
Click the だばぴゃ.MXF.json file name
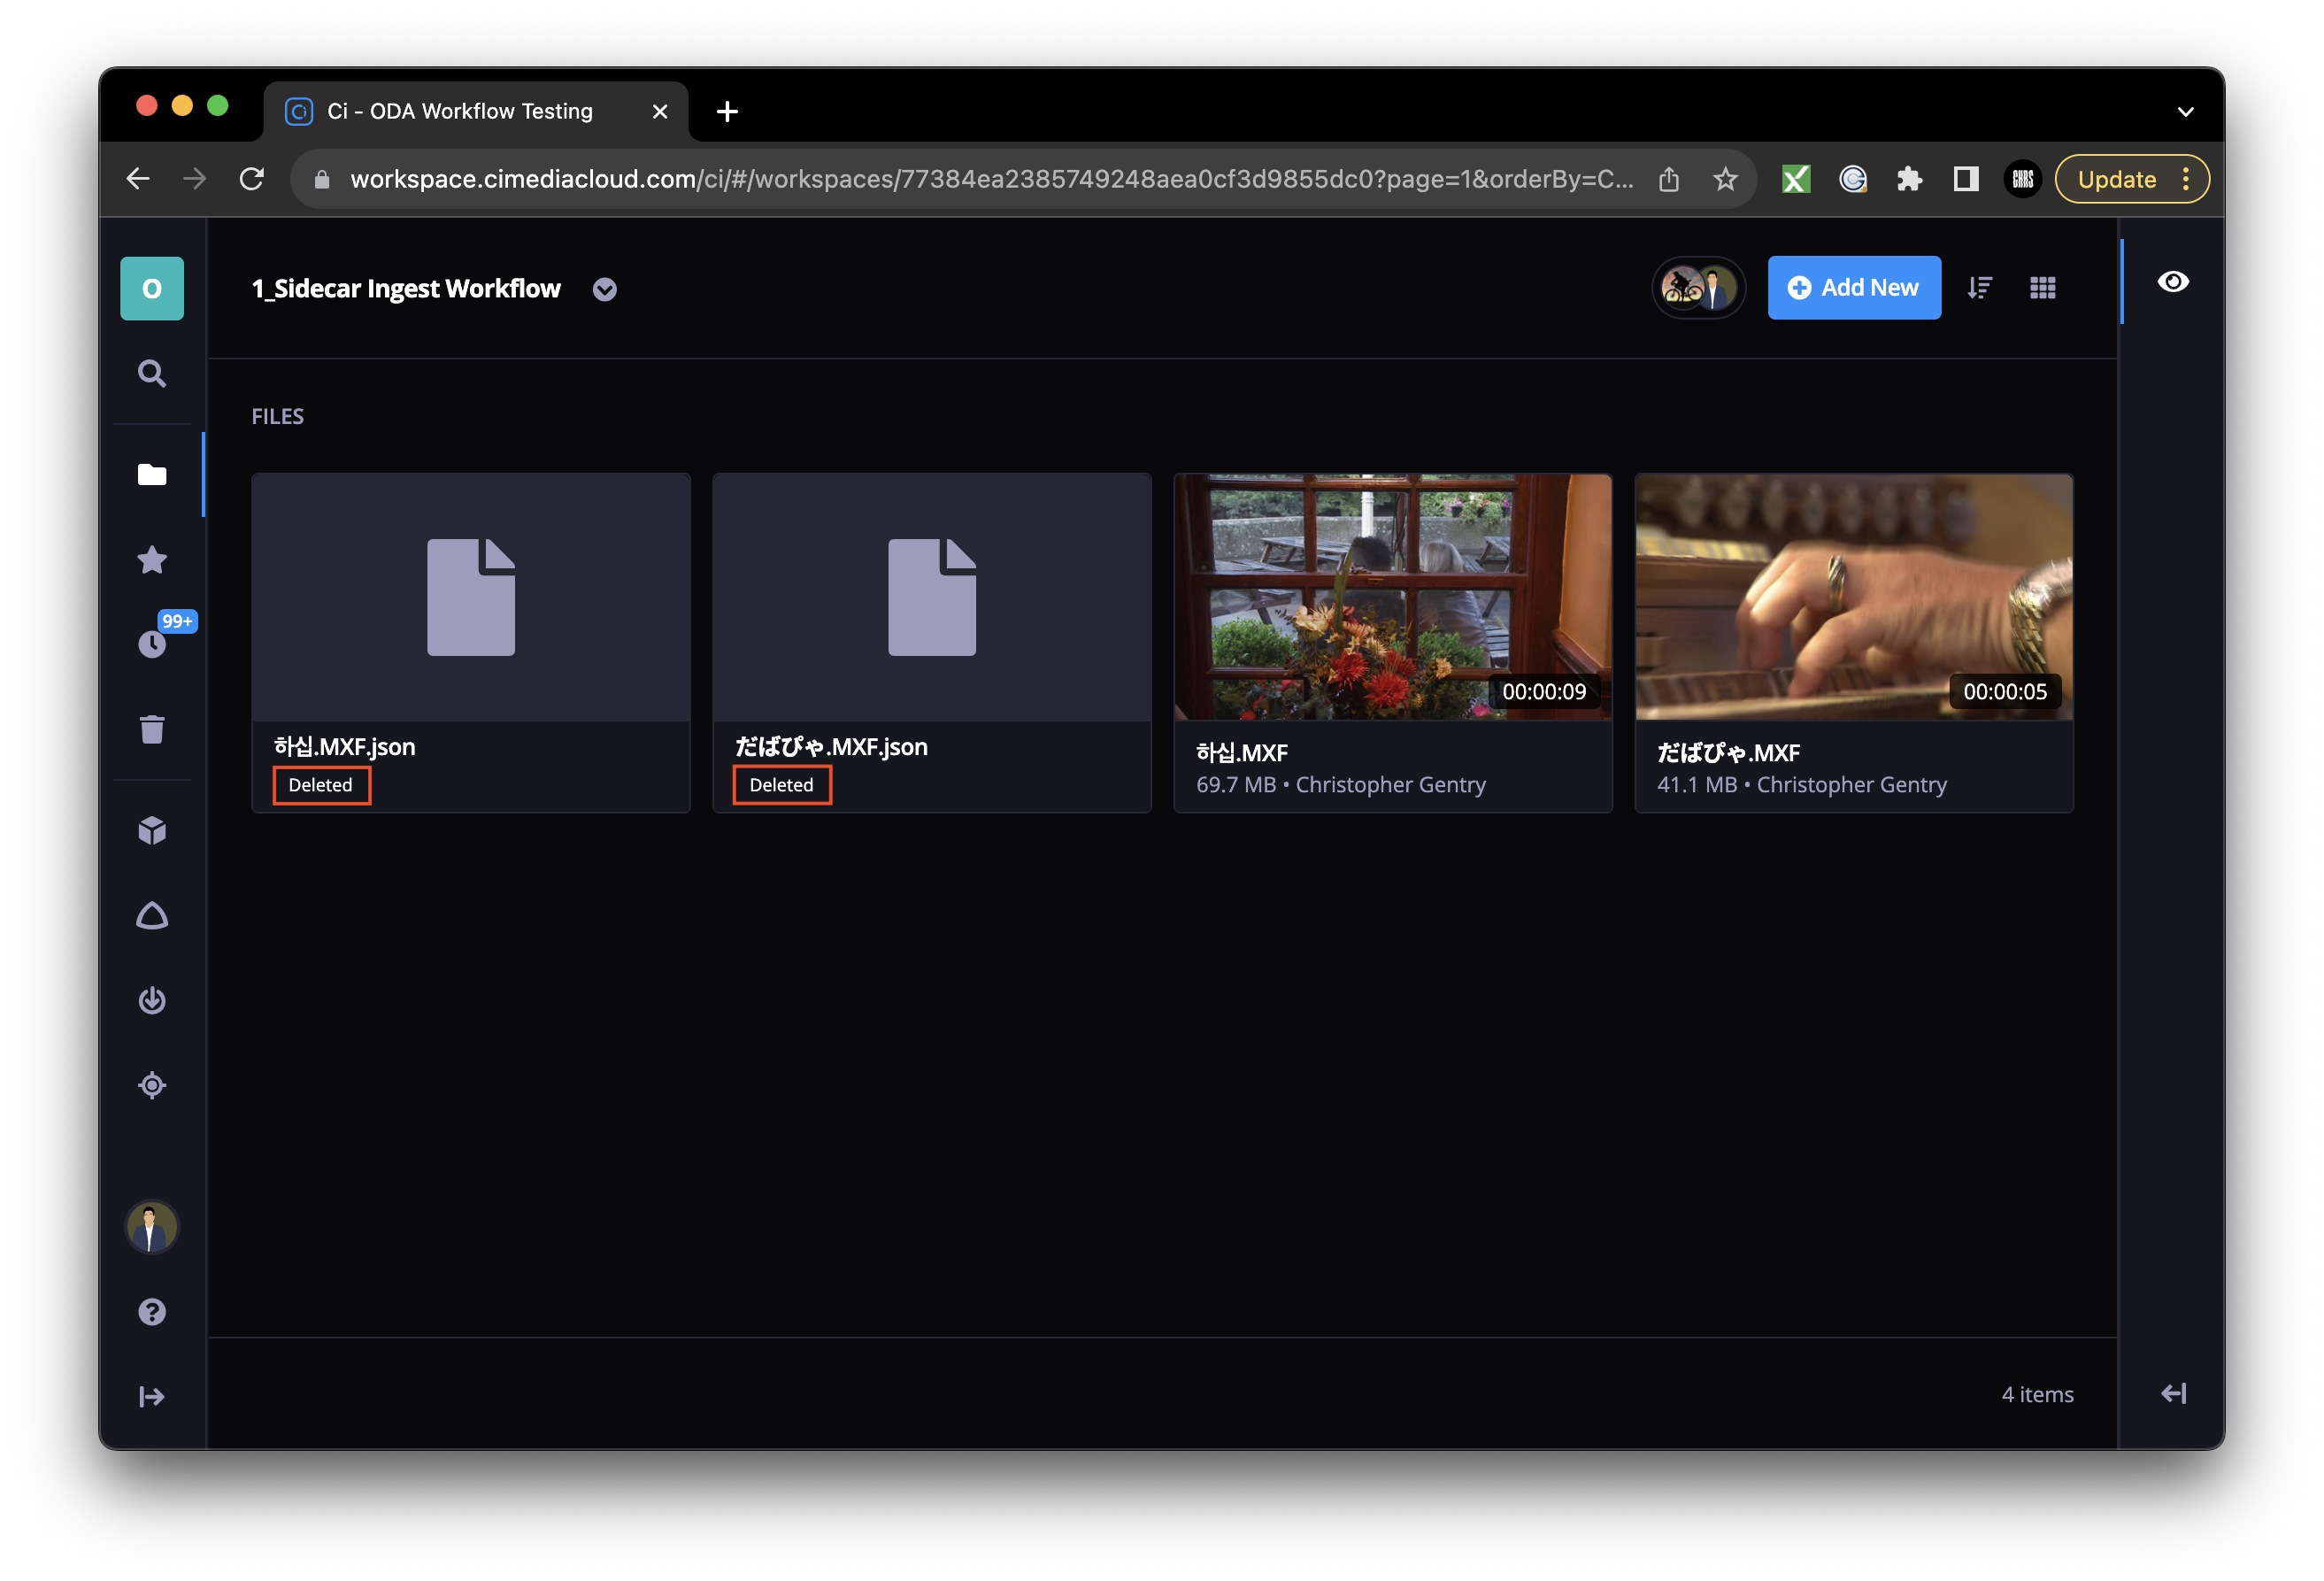click(830, 747)
